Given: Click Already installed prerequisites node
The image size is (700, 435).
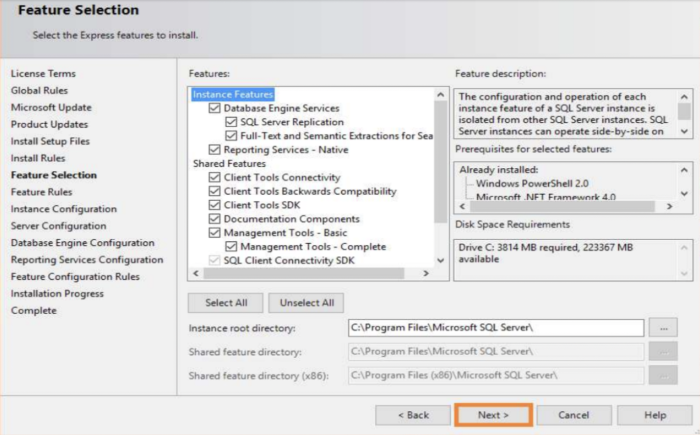Looking at the screenshot, I should (x=499, y=170).
